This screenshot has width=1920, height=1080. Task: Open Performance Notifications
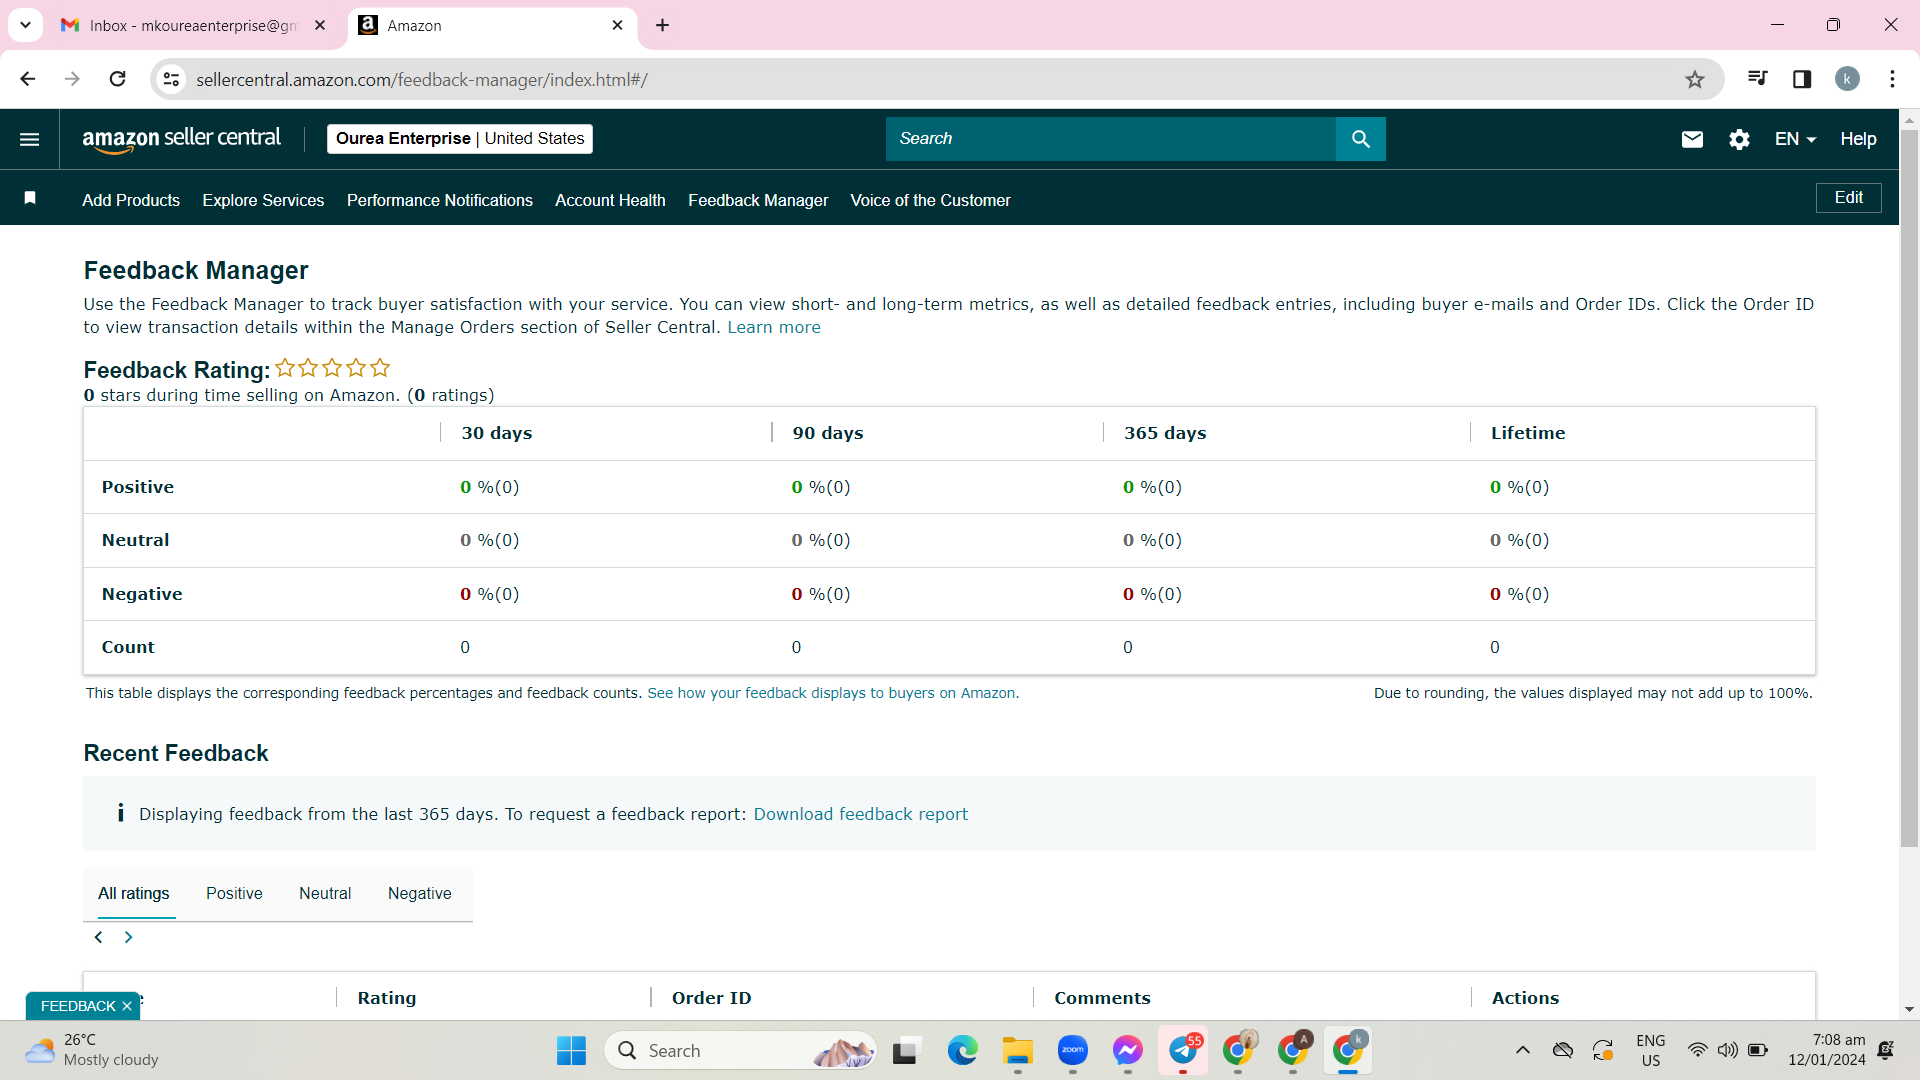coord(440,200)
